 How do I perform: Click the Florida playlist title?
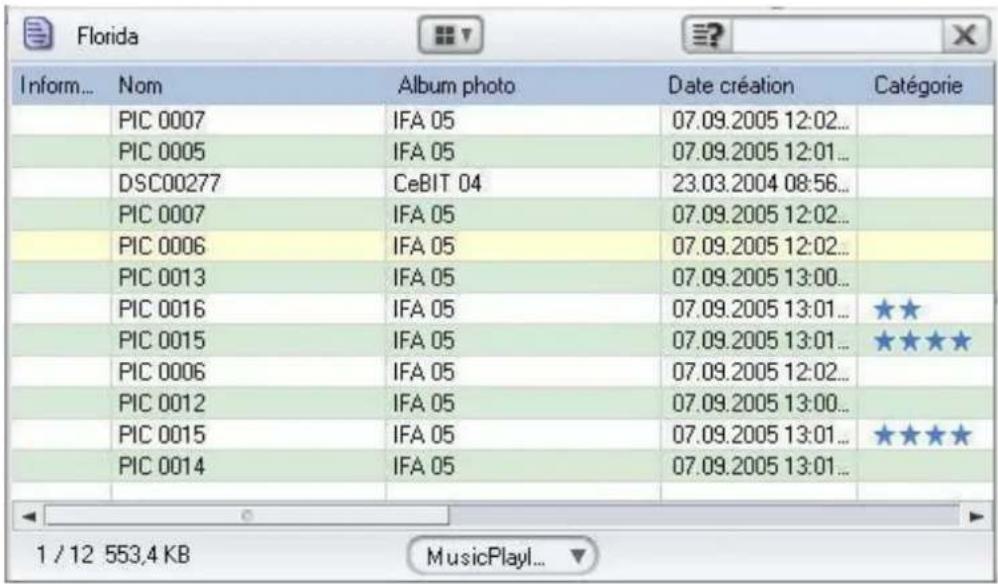tap(108, 36)
